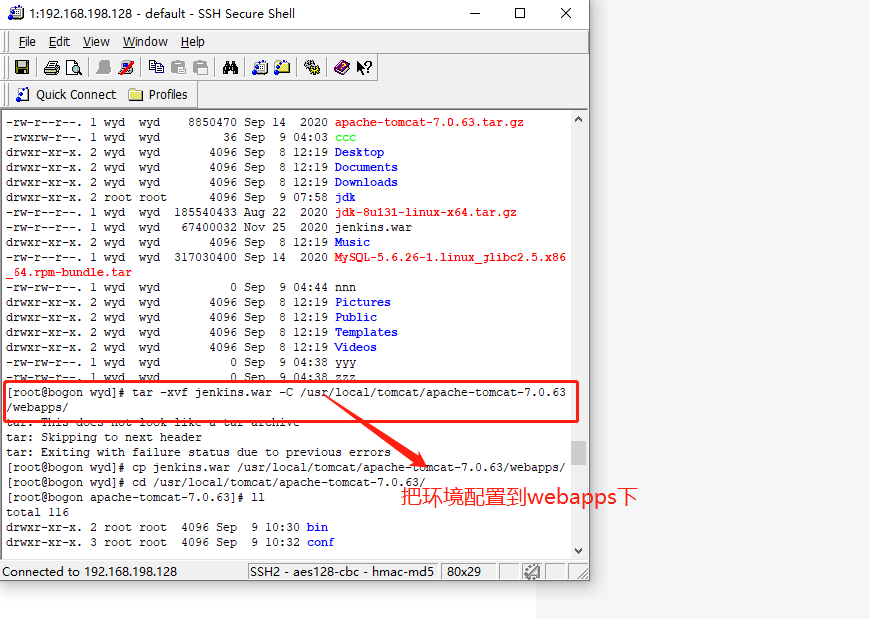Open the Window menu
The height and width of the screenshot is (619, 870).
point(145,42)
